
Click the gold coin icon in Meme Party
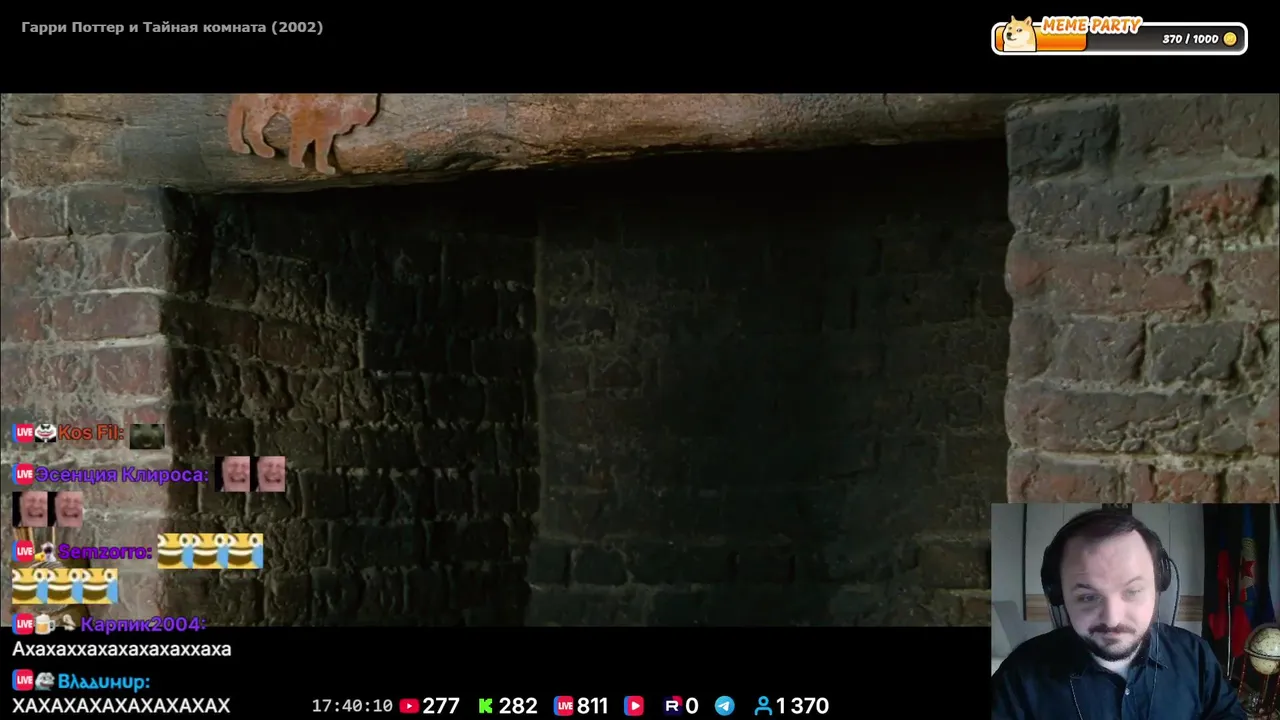(x=1230, y=39)
